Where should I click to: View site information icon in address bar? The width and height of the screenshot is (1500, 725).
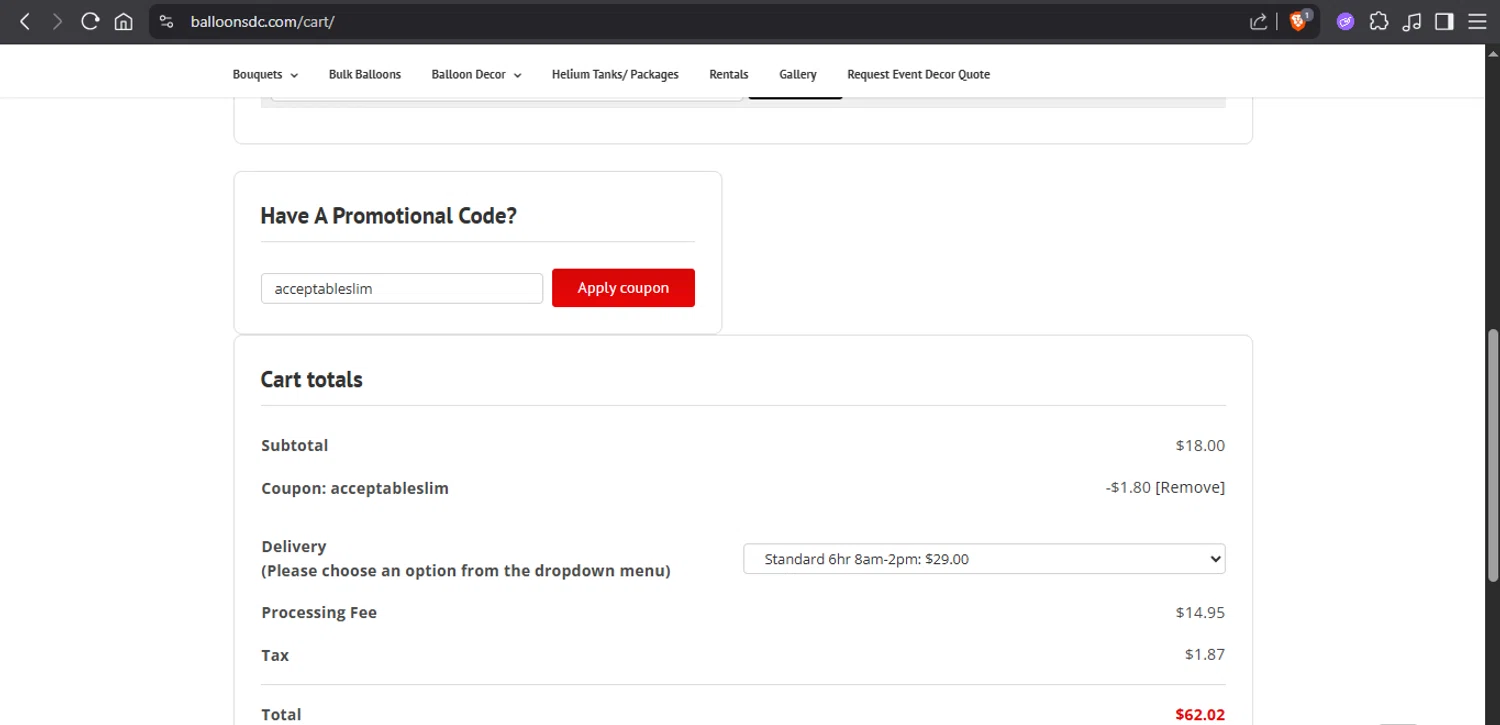[x=167, y=21]
